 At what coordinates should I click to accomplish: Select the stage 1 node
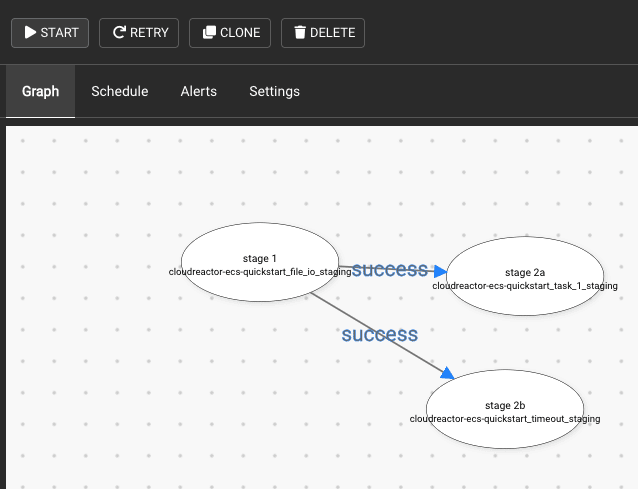pyautogui.click(x=260, y=262)
